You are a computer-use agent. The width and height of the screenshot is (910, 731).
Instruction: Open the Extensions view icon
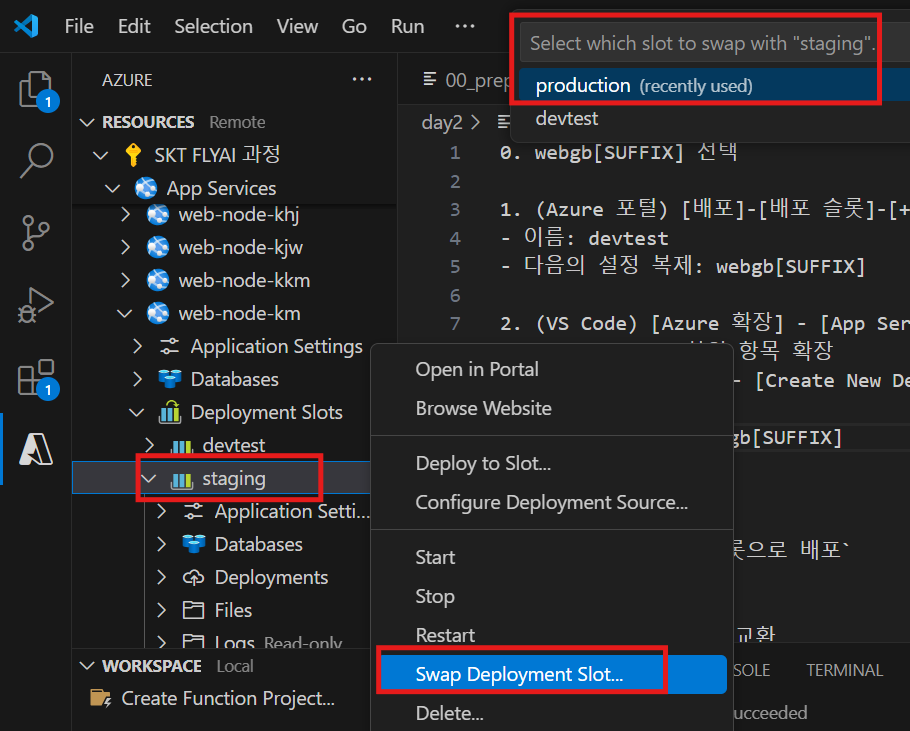(x=36, y=377)
